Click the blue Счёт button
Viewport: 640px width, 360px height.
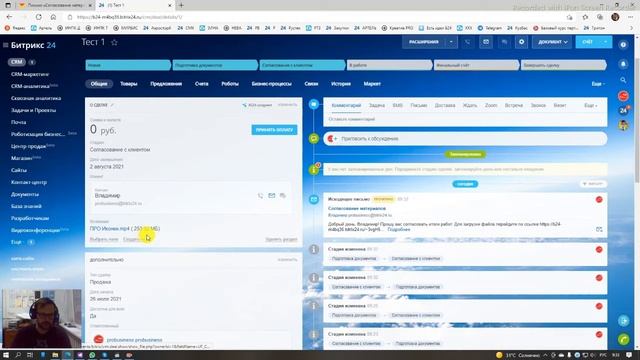point(588,42)
